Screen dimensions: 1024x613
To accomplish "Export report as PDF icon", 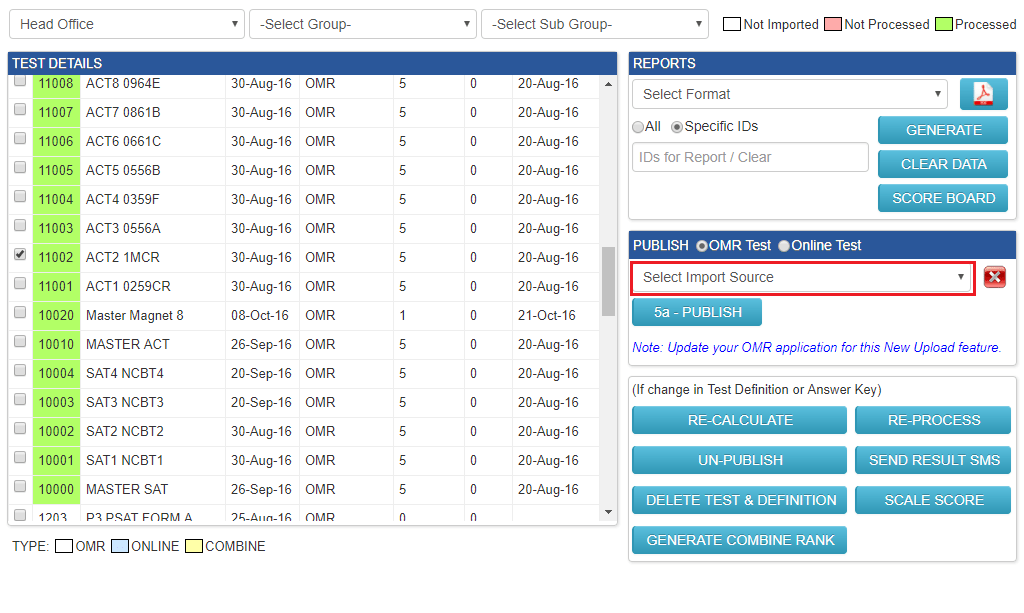I will point(984,94).
